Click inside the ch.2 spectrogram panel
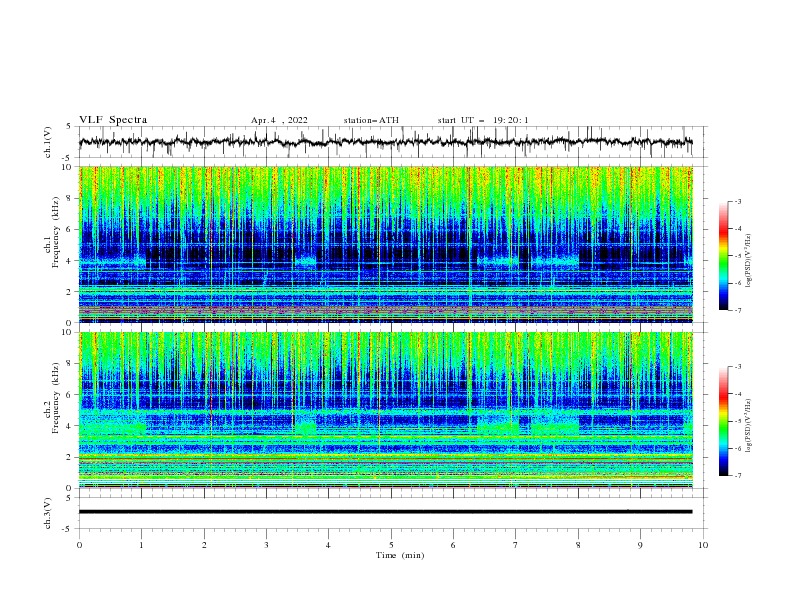 [x=385, y=410]
